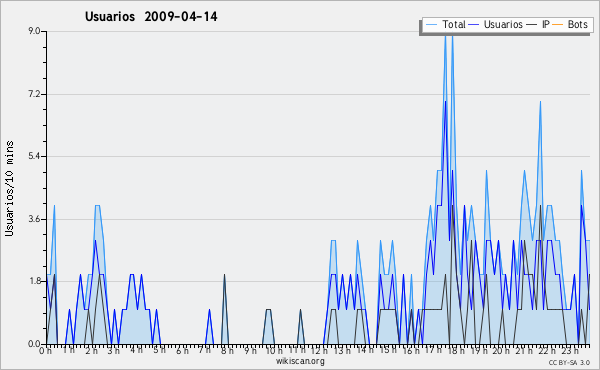Click the '12 h' x-axis label

[x=319, y=350]
